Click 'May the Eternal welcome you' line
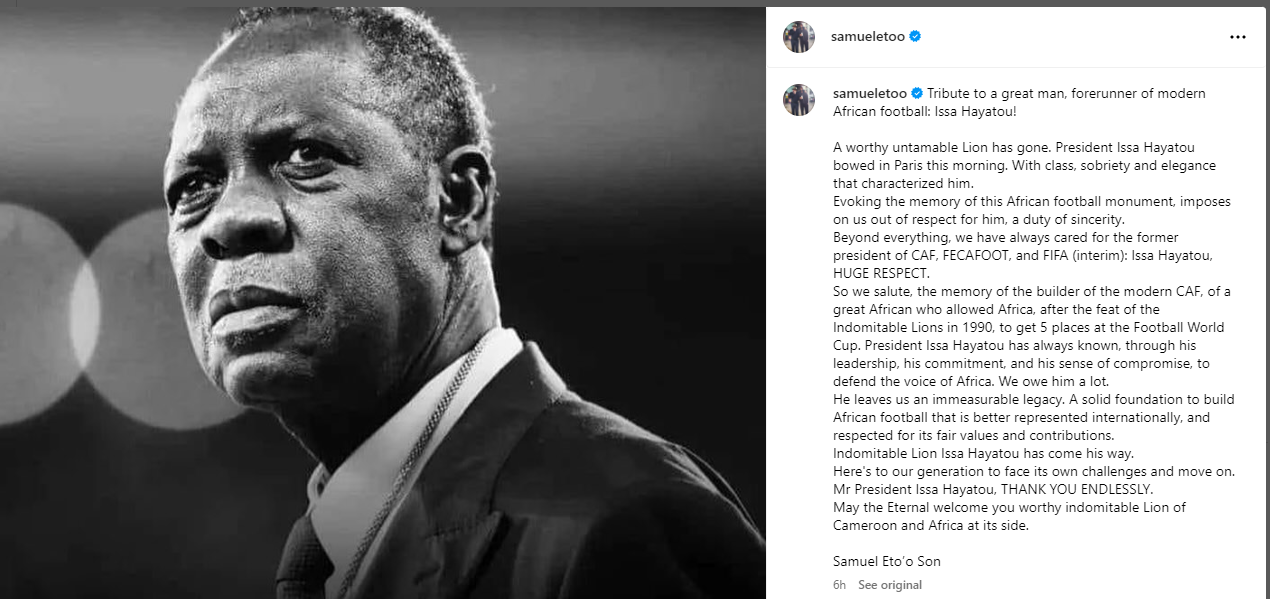 [1009, 507]
